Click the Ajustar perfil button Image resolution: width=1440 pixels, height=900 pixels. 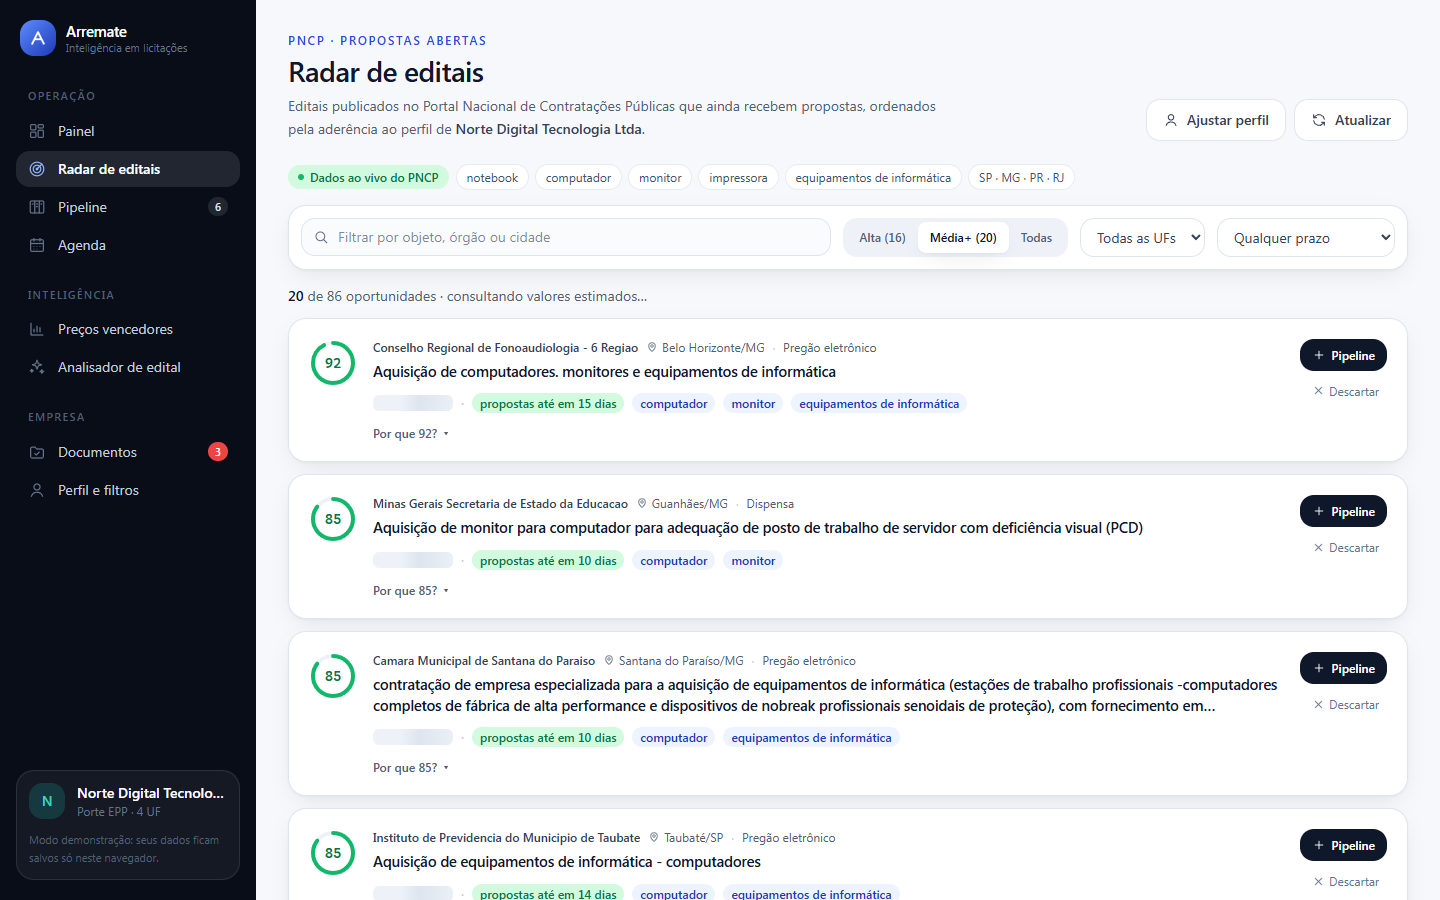pyautogui.click(x=1216, y=120)
